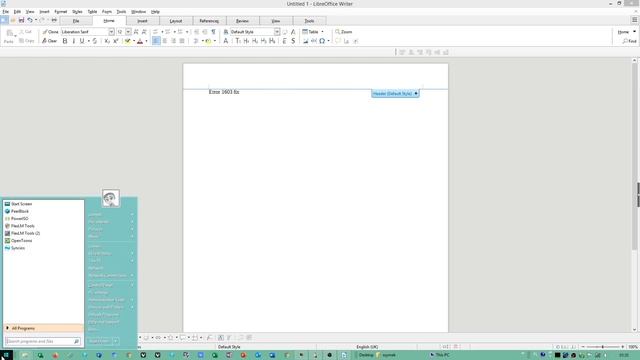Screen dimensions: 640x360
Task: Click the decrease indent icon
Action: [205, 32]
